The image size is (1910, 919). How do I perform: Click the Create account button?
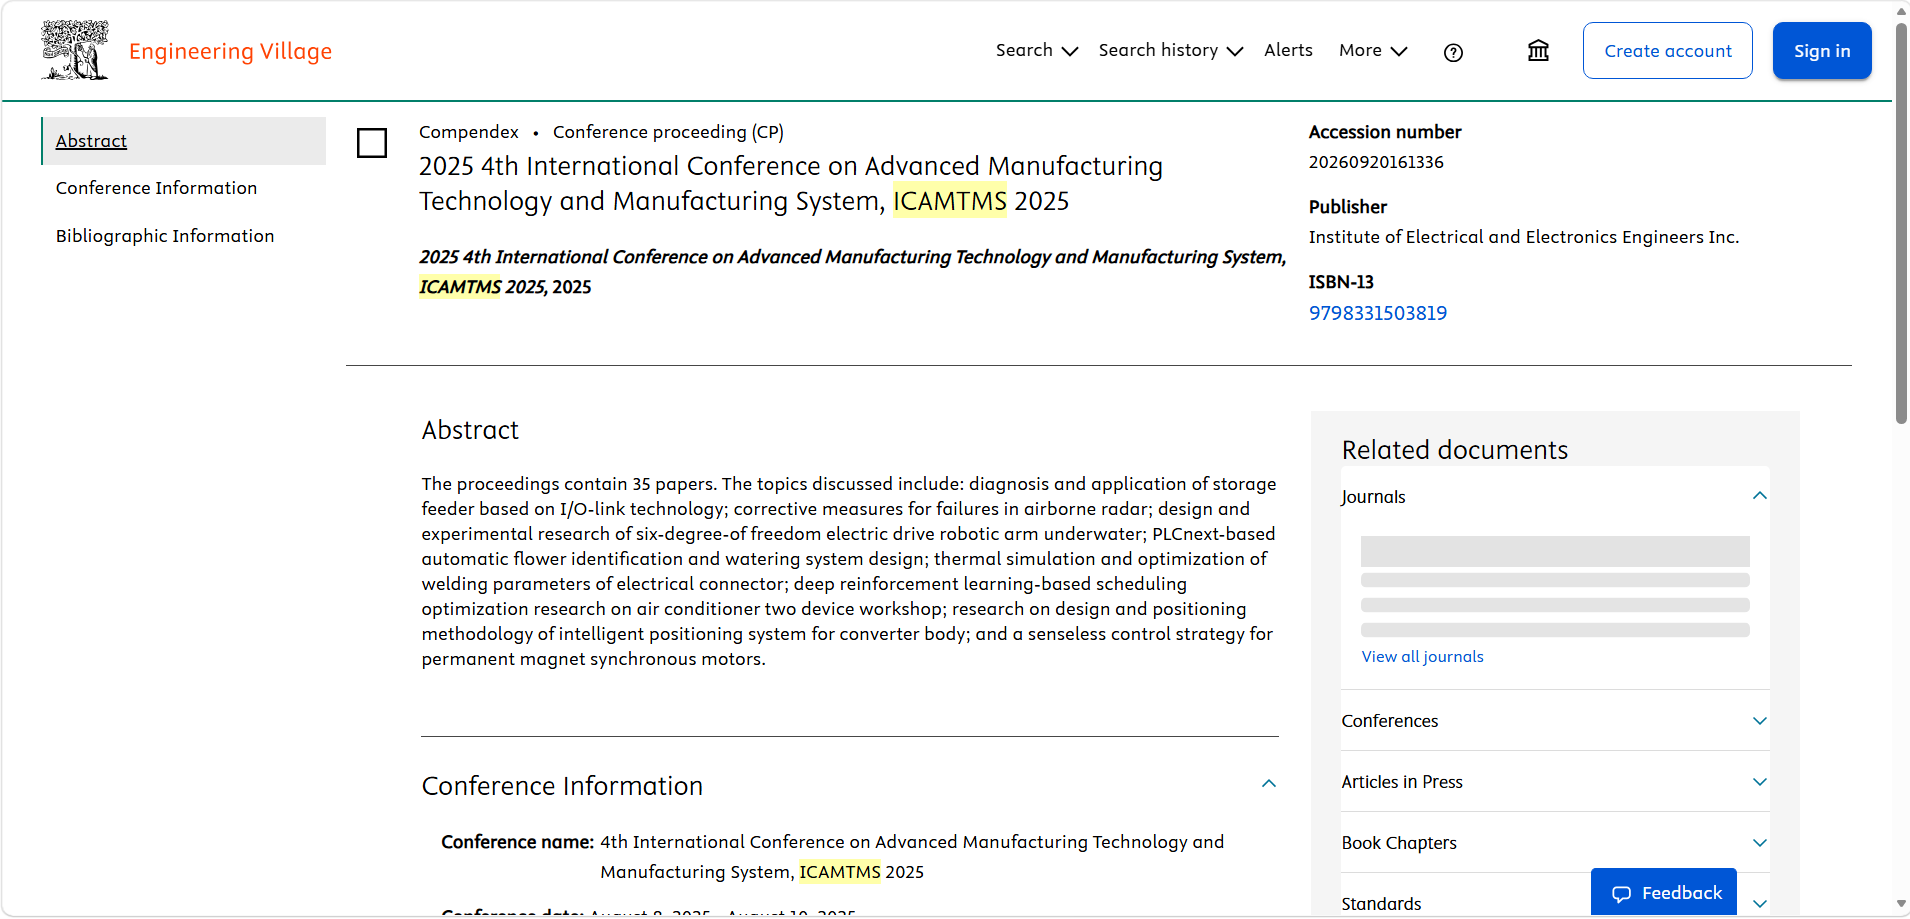tap(1667, 51)
